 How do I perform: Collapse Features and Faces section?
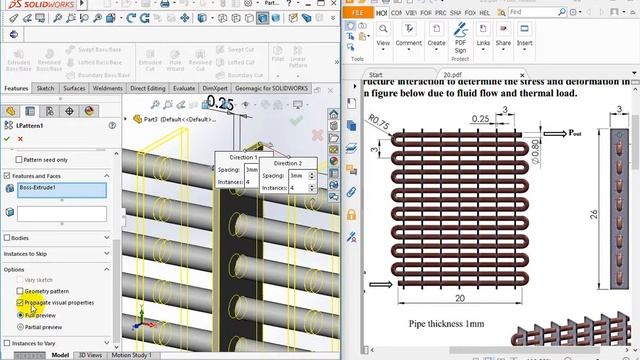pyautogui.click(x=107, y=176)
